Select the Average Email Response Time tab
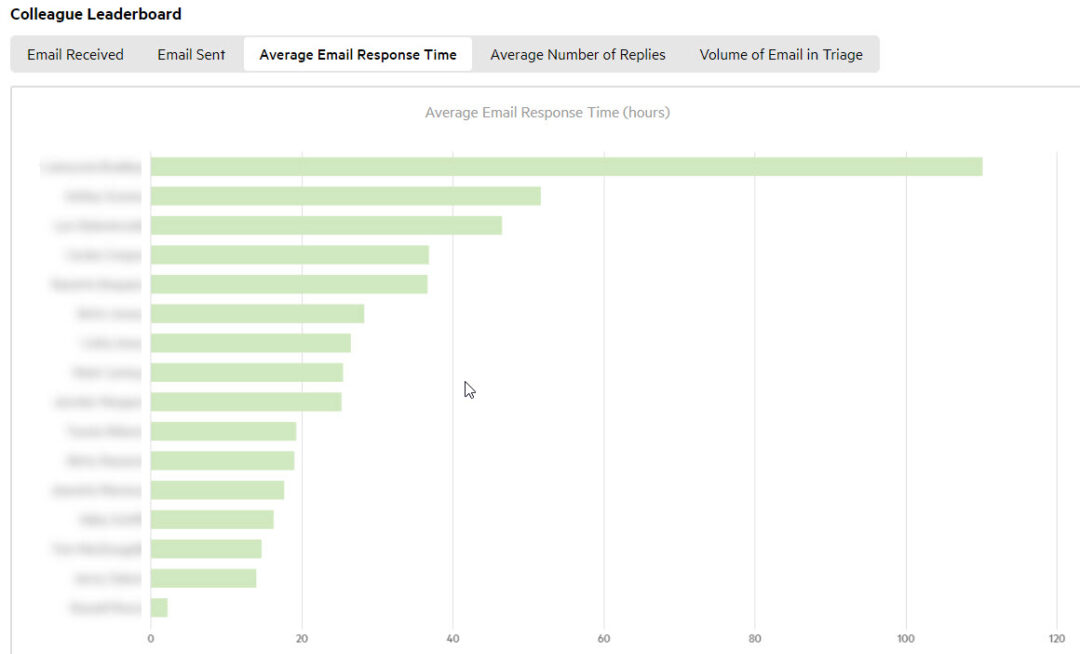The width and height of the screenshot is (1080, 654). 358,55
